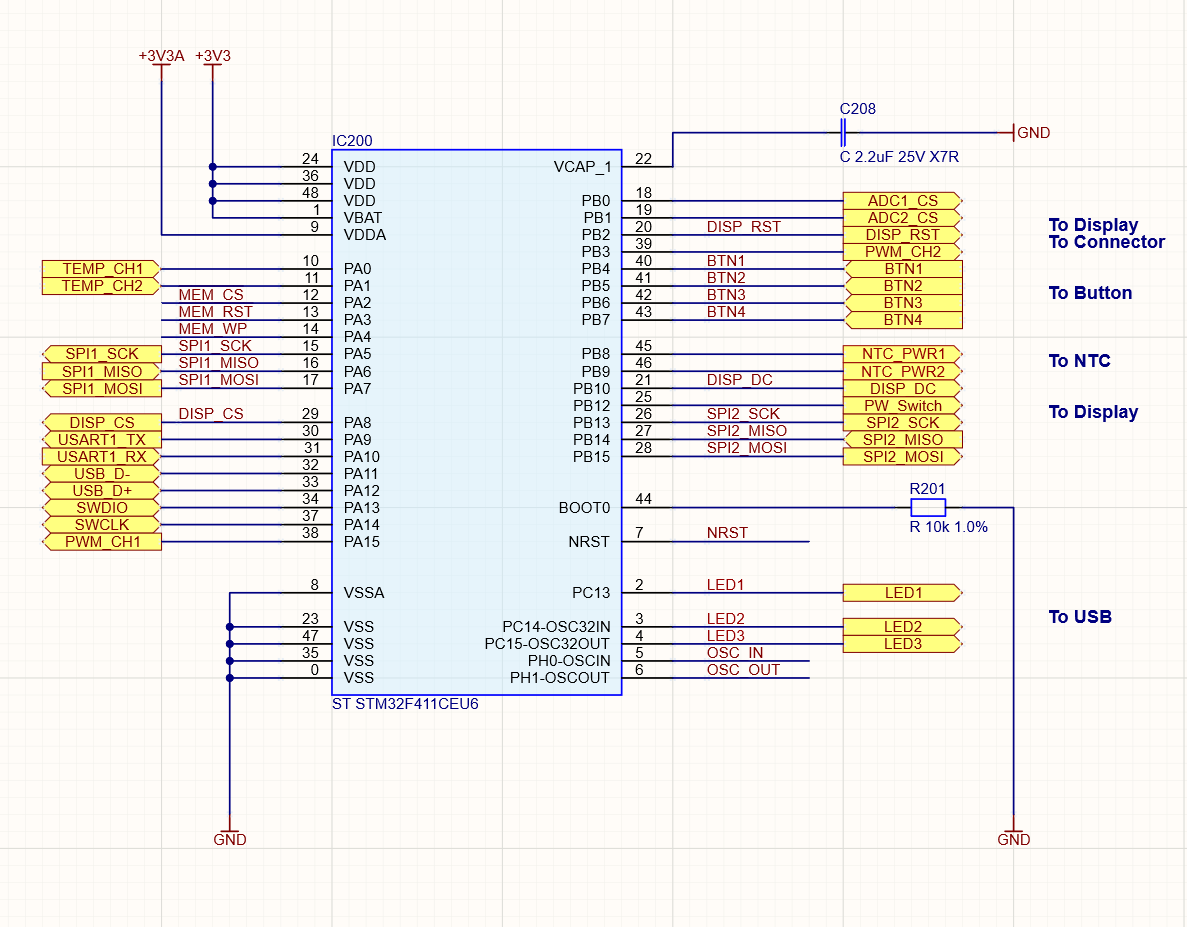The width and height of the screenshot is (1187, 927).
Task: Click the SPI2_MOSI port symbol
Action: click(x=902, y=457)
